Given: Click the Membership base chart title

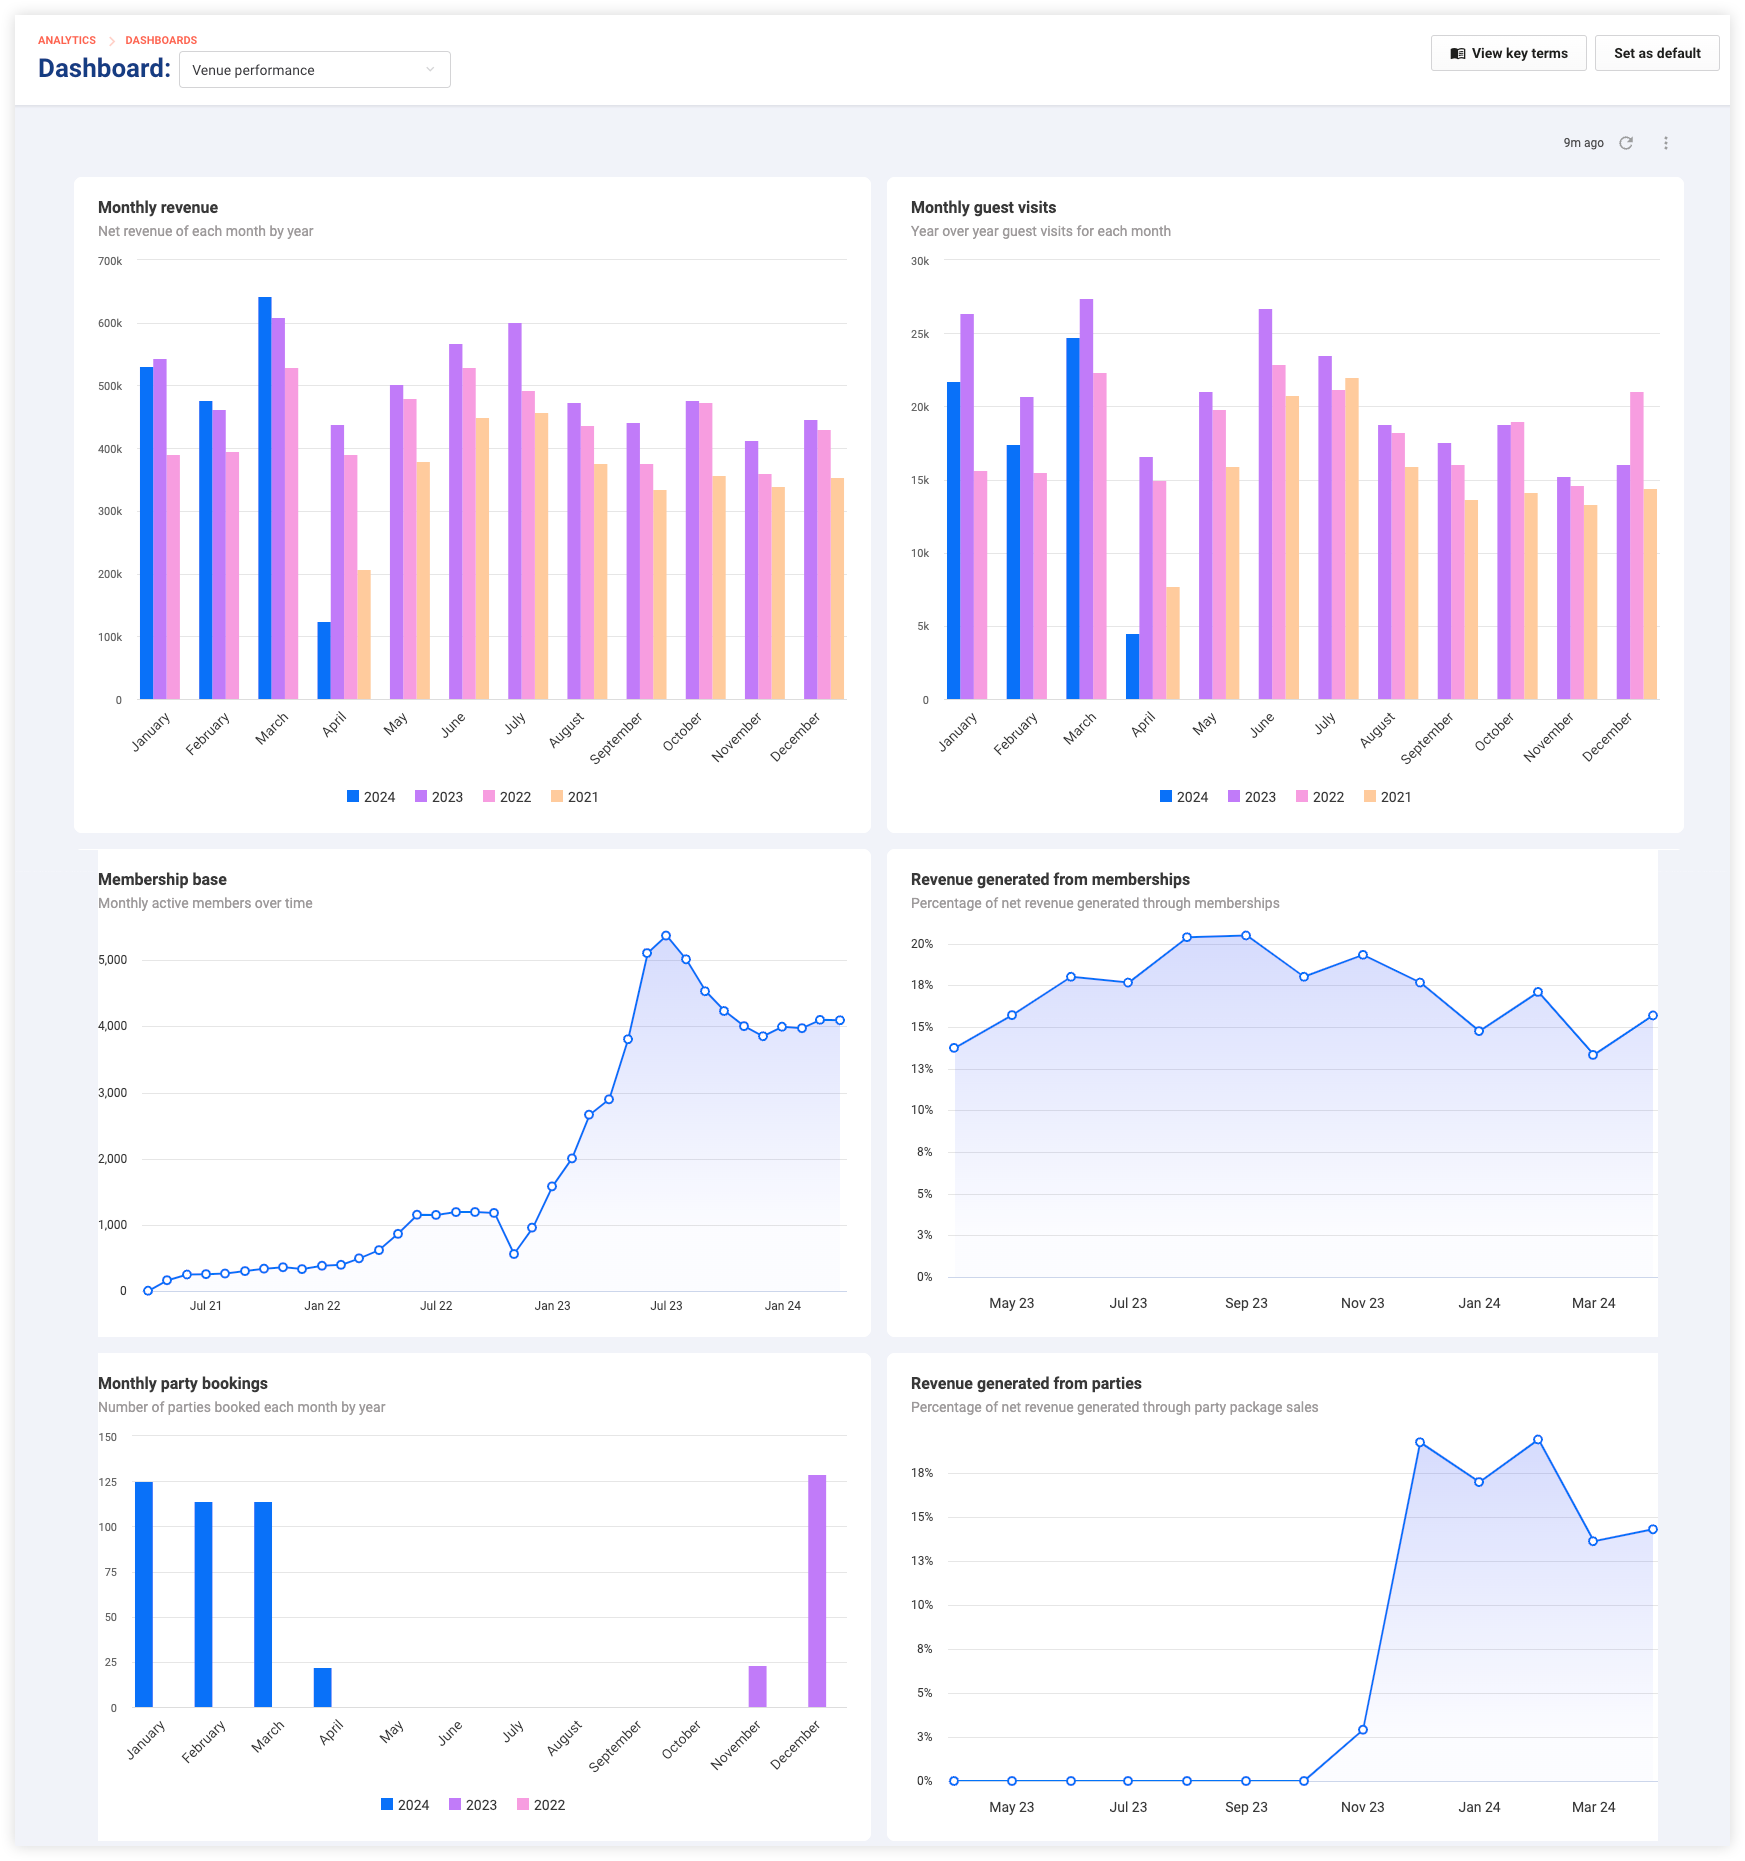Looking at the screenshot, I should pos(162,879).
